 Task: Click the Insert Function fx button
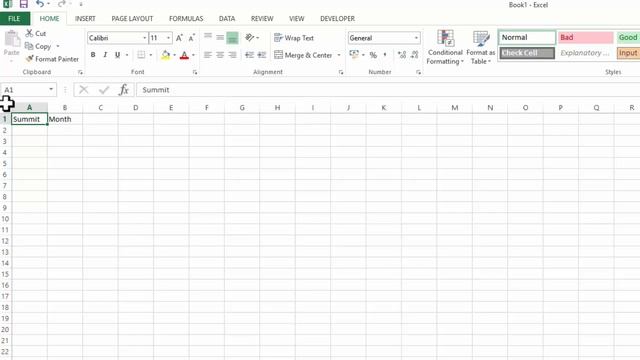pyautogui.click(x=124, y=90)
